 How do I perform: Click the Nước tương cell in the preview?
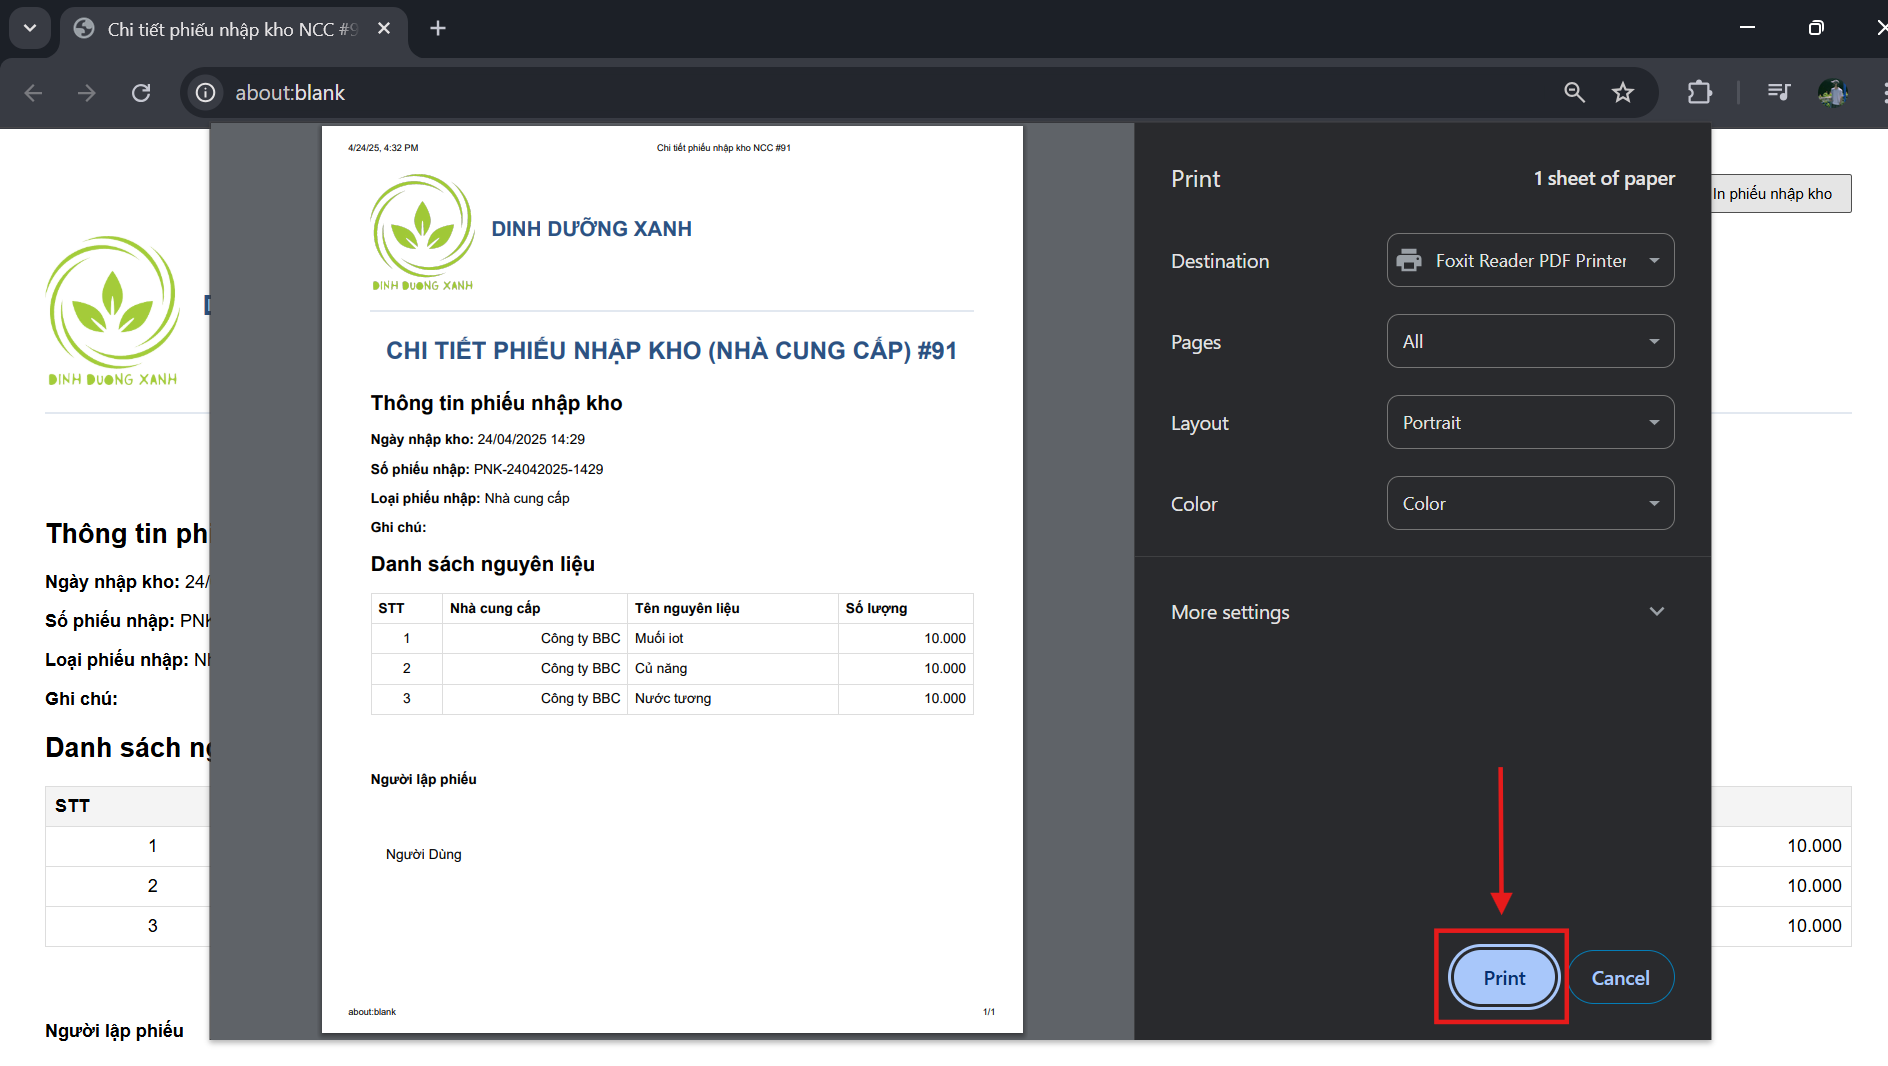tap(733, 698)
